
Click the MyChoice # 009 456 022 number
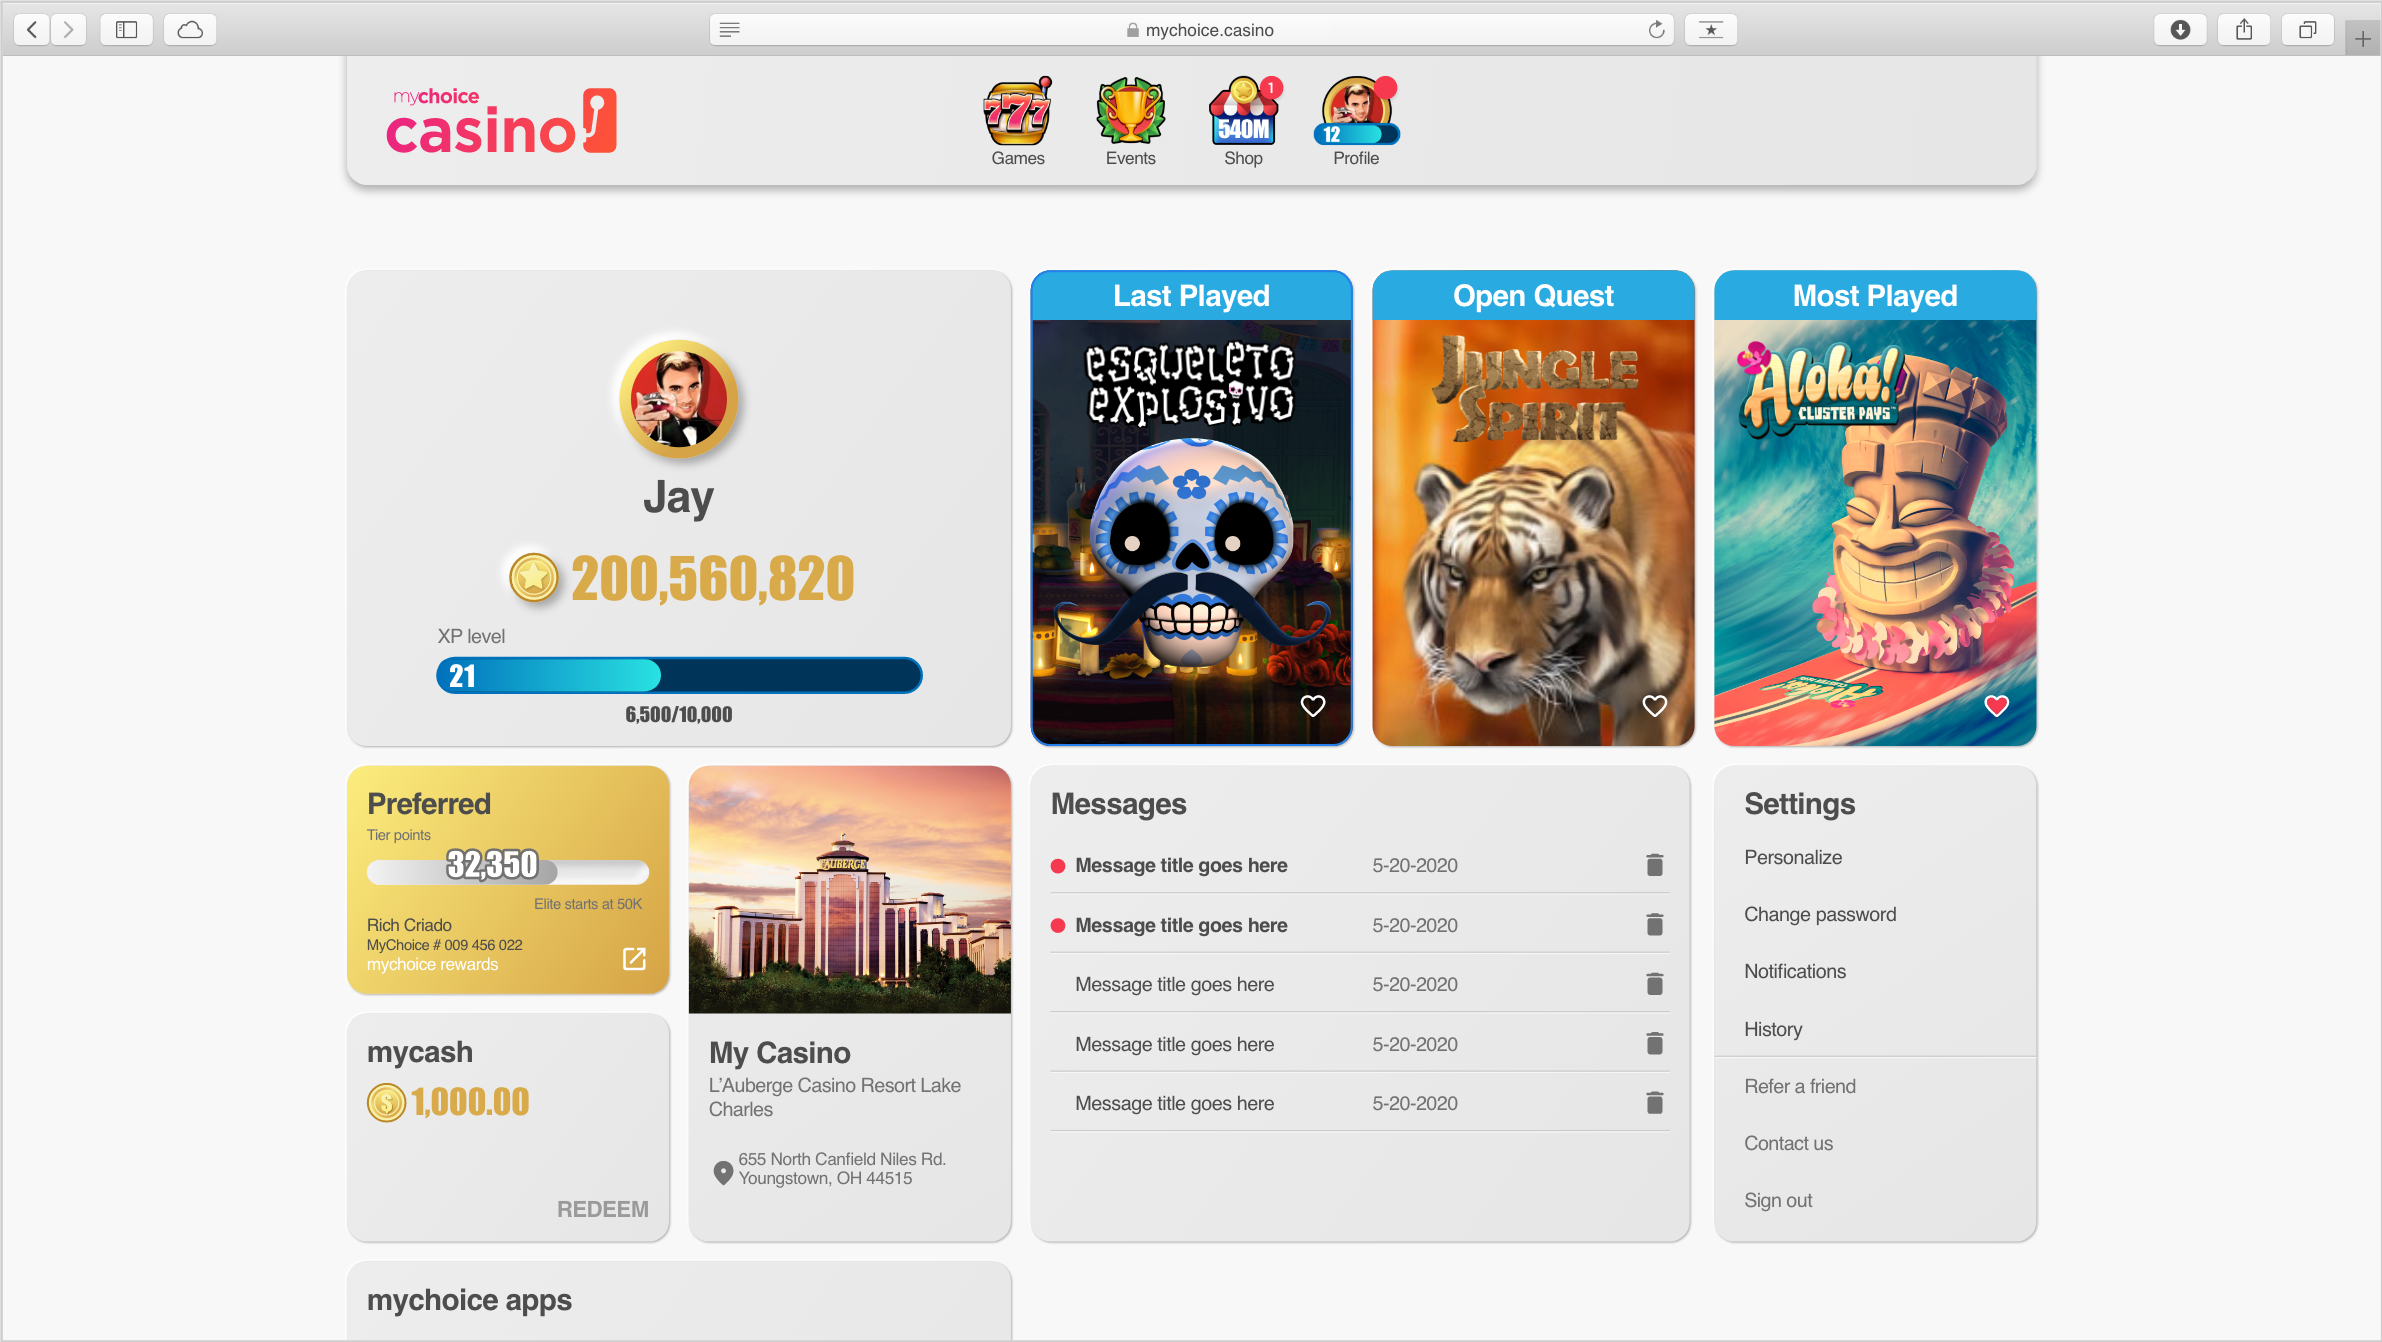pyautogui.click(x=444, y=945)
